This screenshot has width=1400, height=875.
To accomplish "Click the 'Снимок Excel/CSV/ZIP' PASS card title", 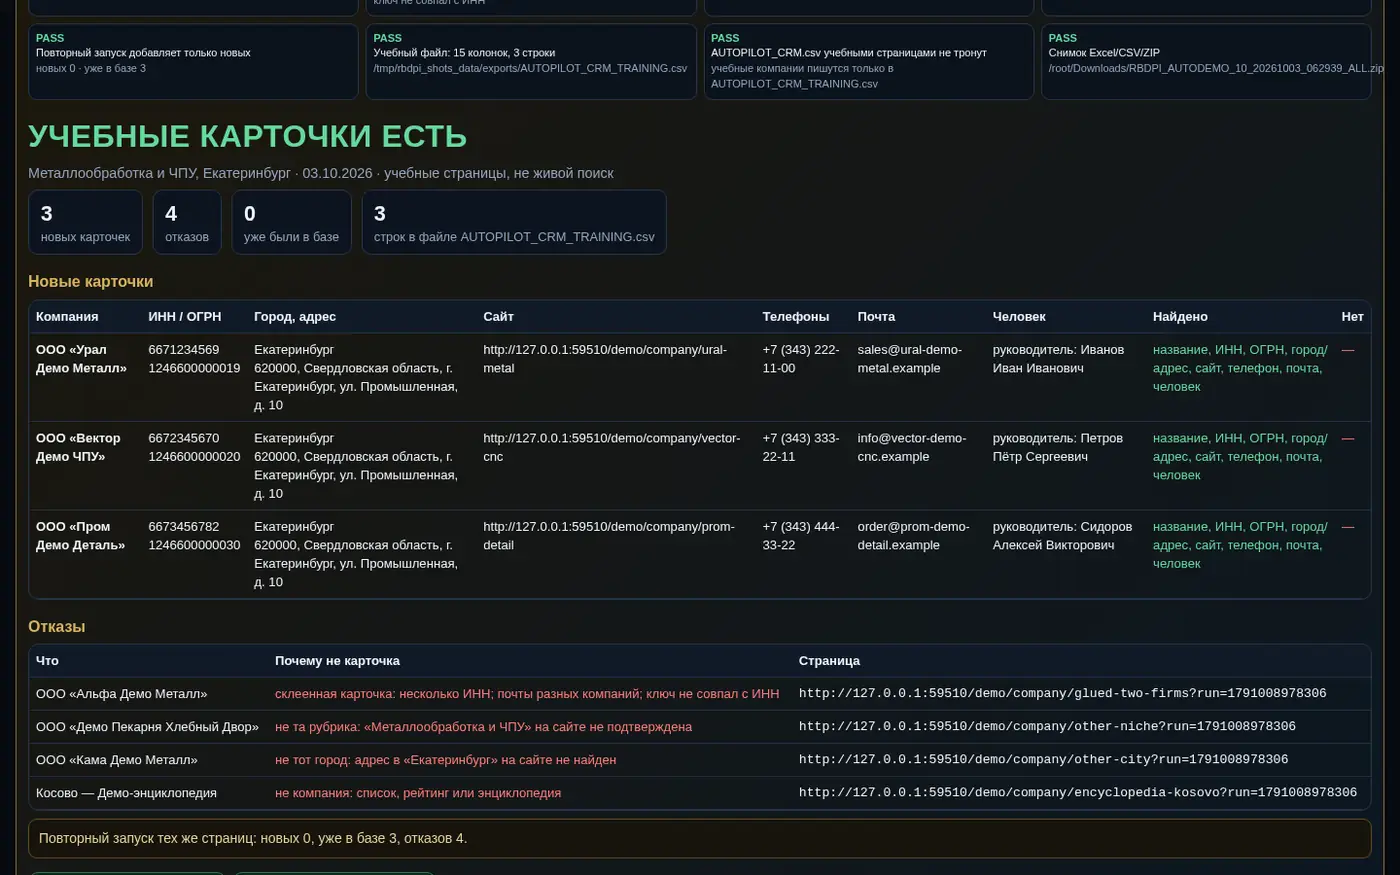I will pyautogui.click(x=1104, y=53).
